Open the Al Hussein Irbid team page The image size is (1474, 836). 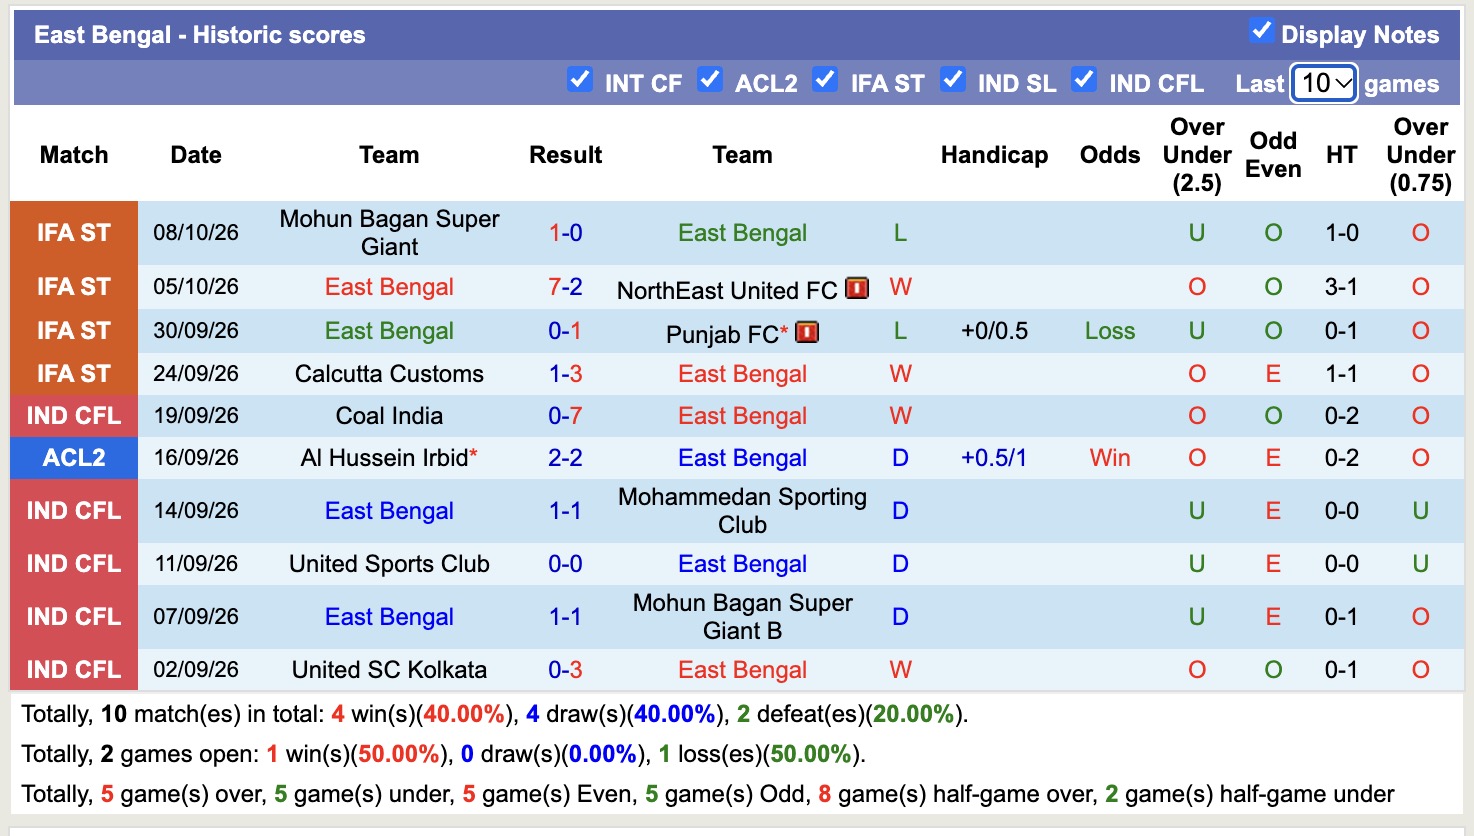tap(384, 458)
